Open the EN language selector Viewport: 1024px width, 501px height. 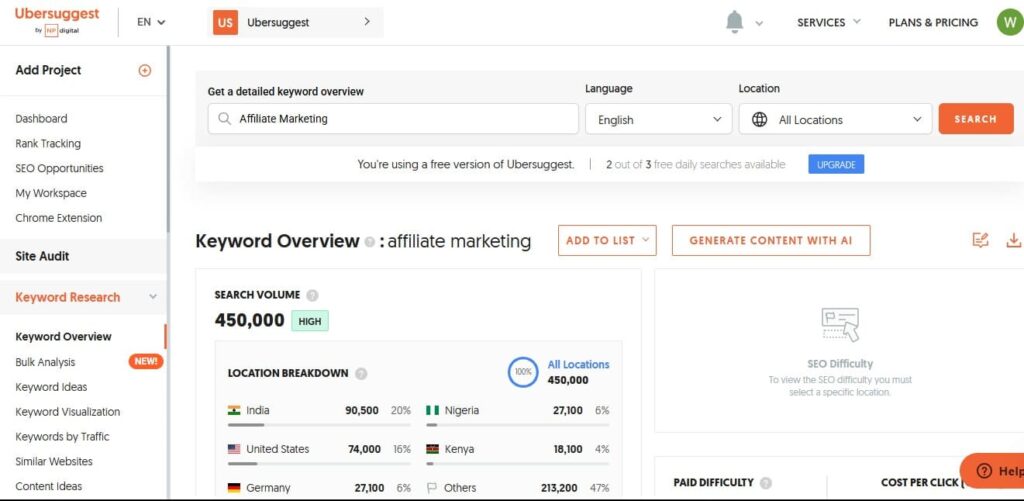151,22
